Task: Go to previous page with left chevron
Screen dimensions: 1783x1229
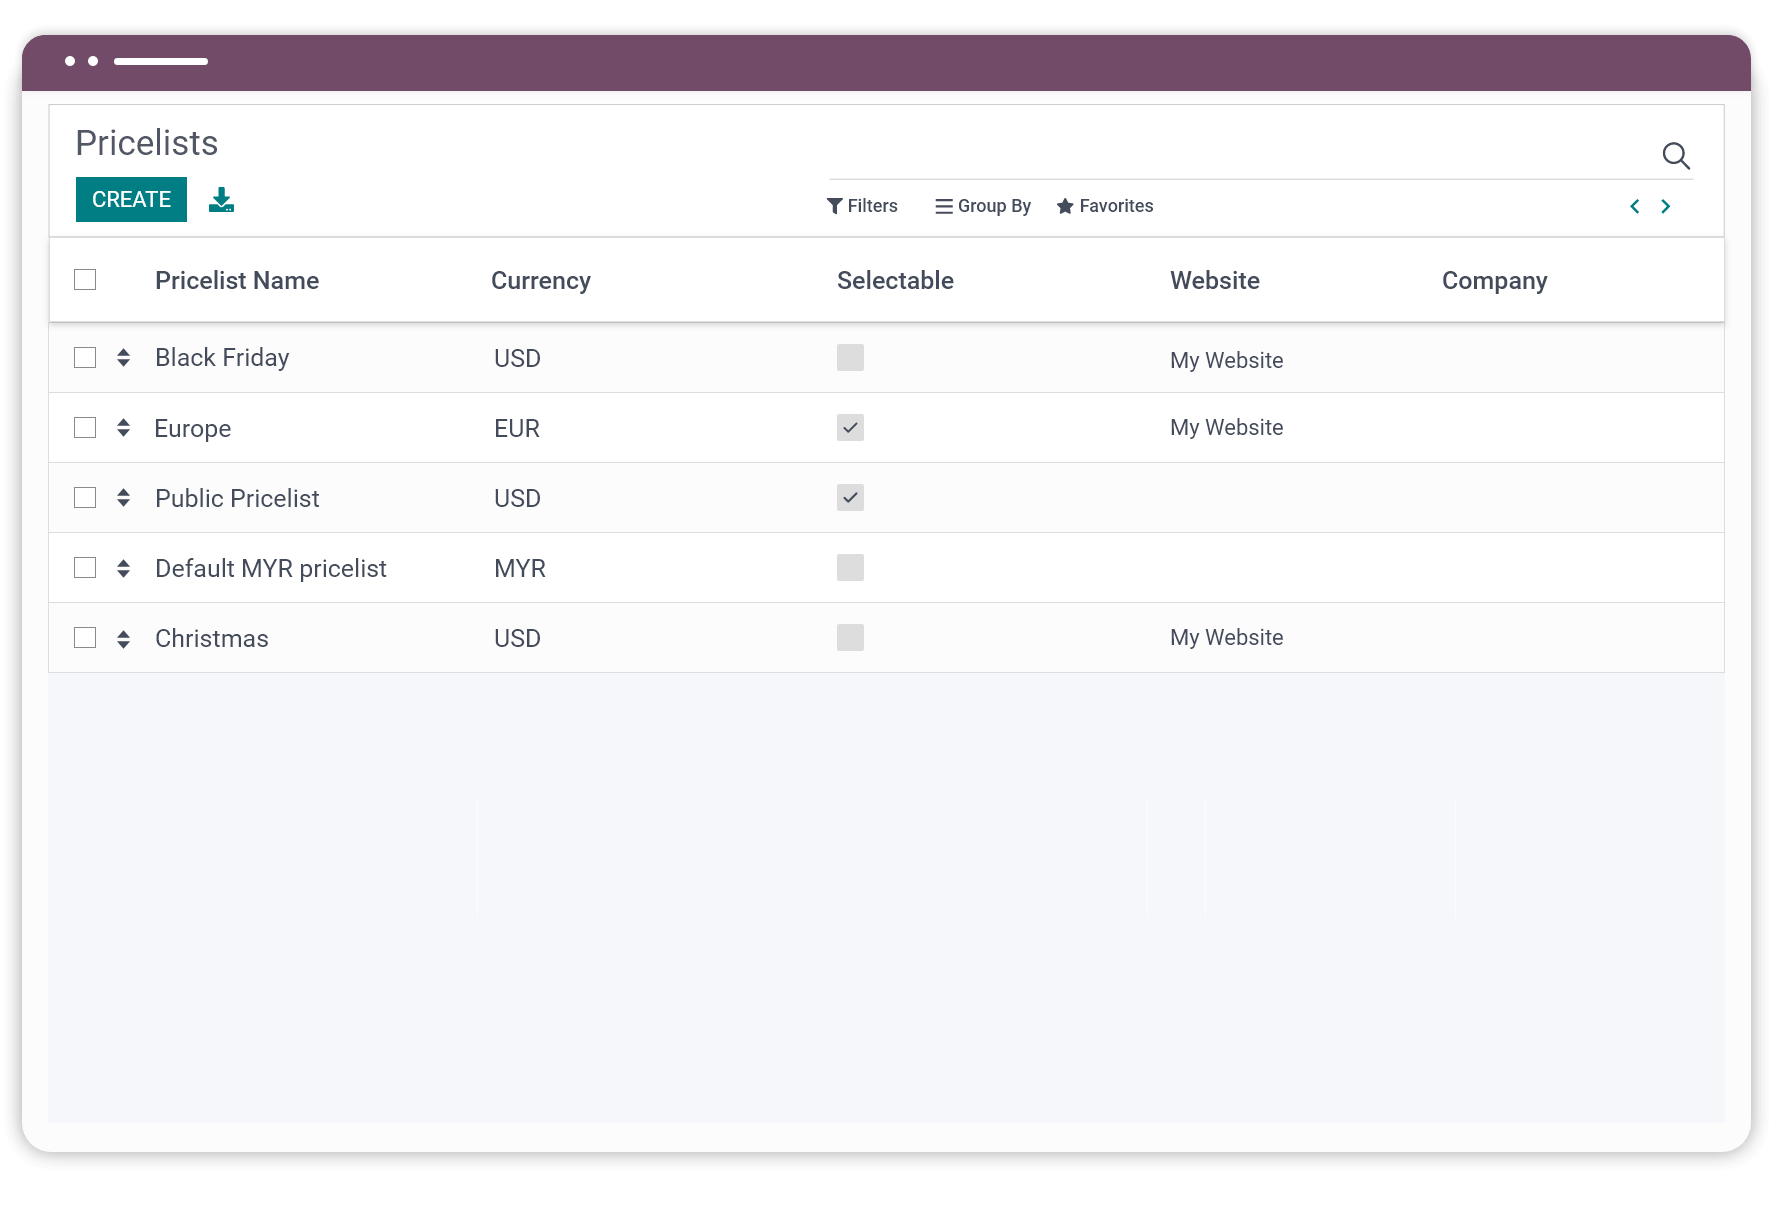Action: [1634, 206]
